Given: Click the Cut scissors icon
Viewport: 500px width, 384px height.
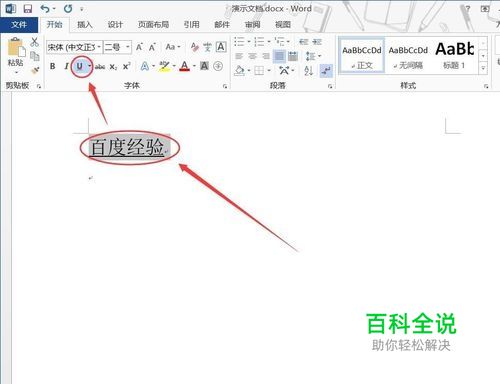Looking at the screenshot, I should click(34, 42).
